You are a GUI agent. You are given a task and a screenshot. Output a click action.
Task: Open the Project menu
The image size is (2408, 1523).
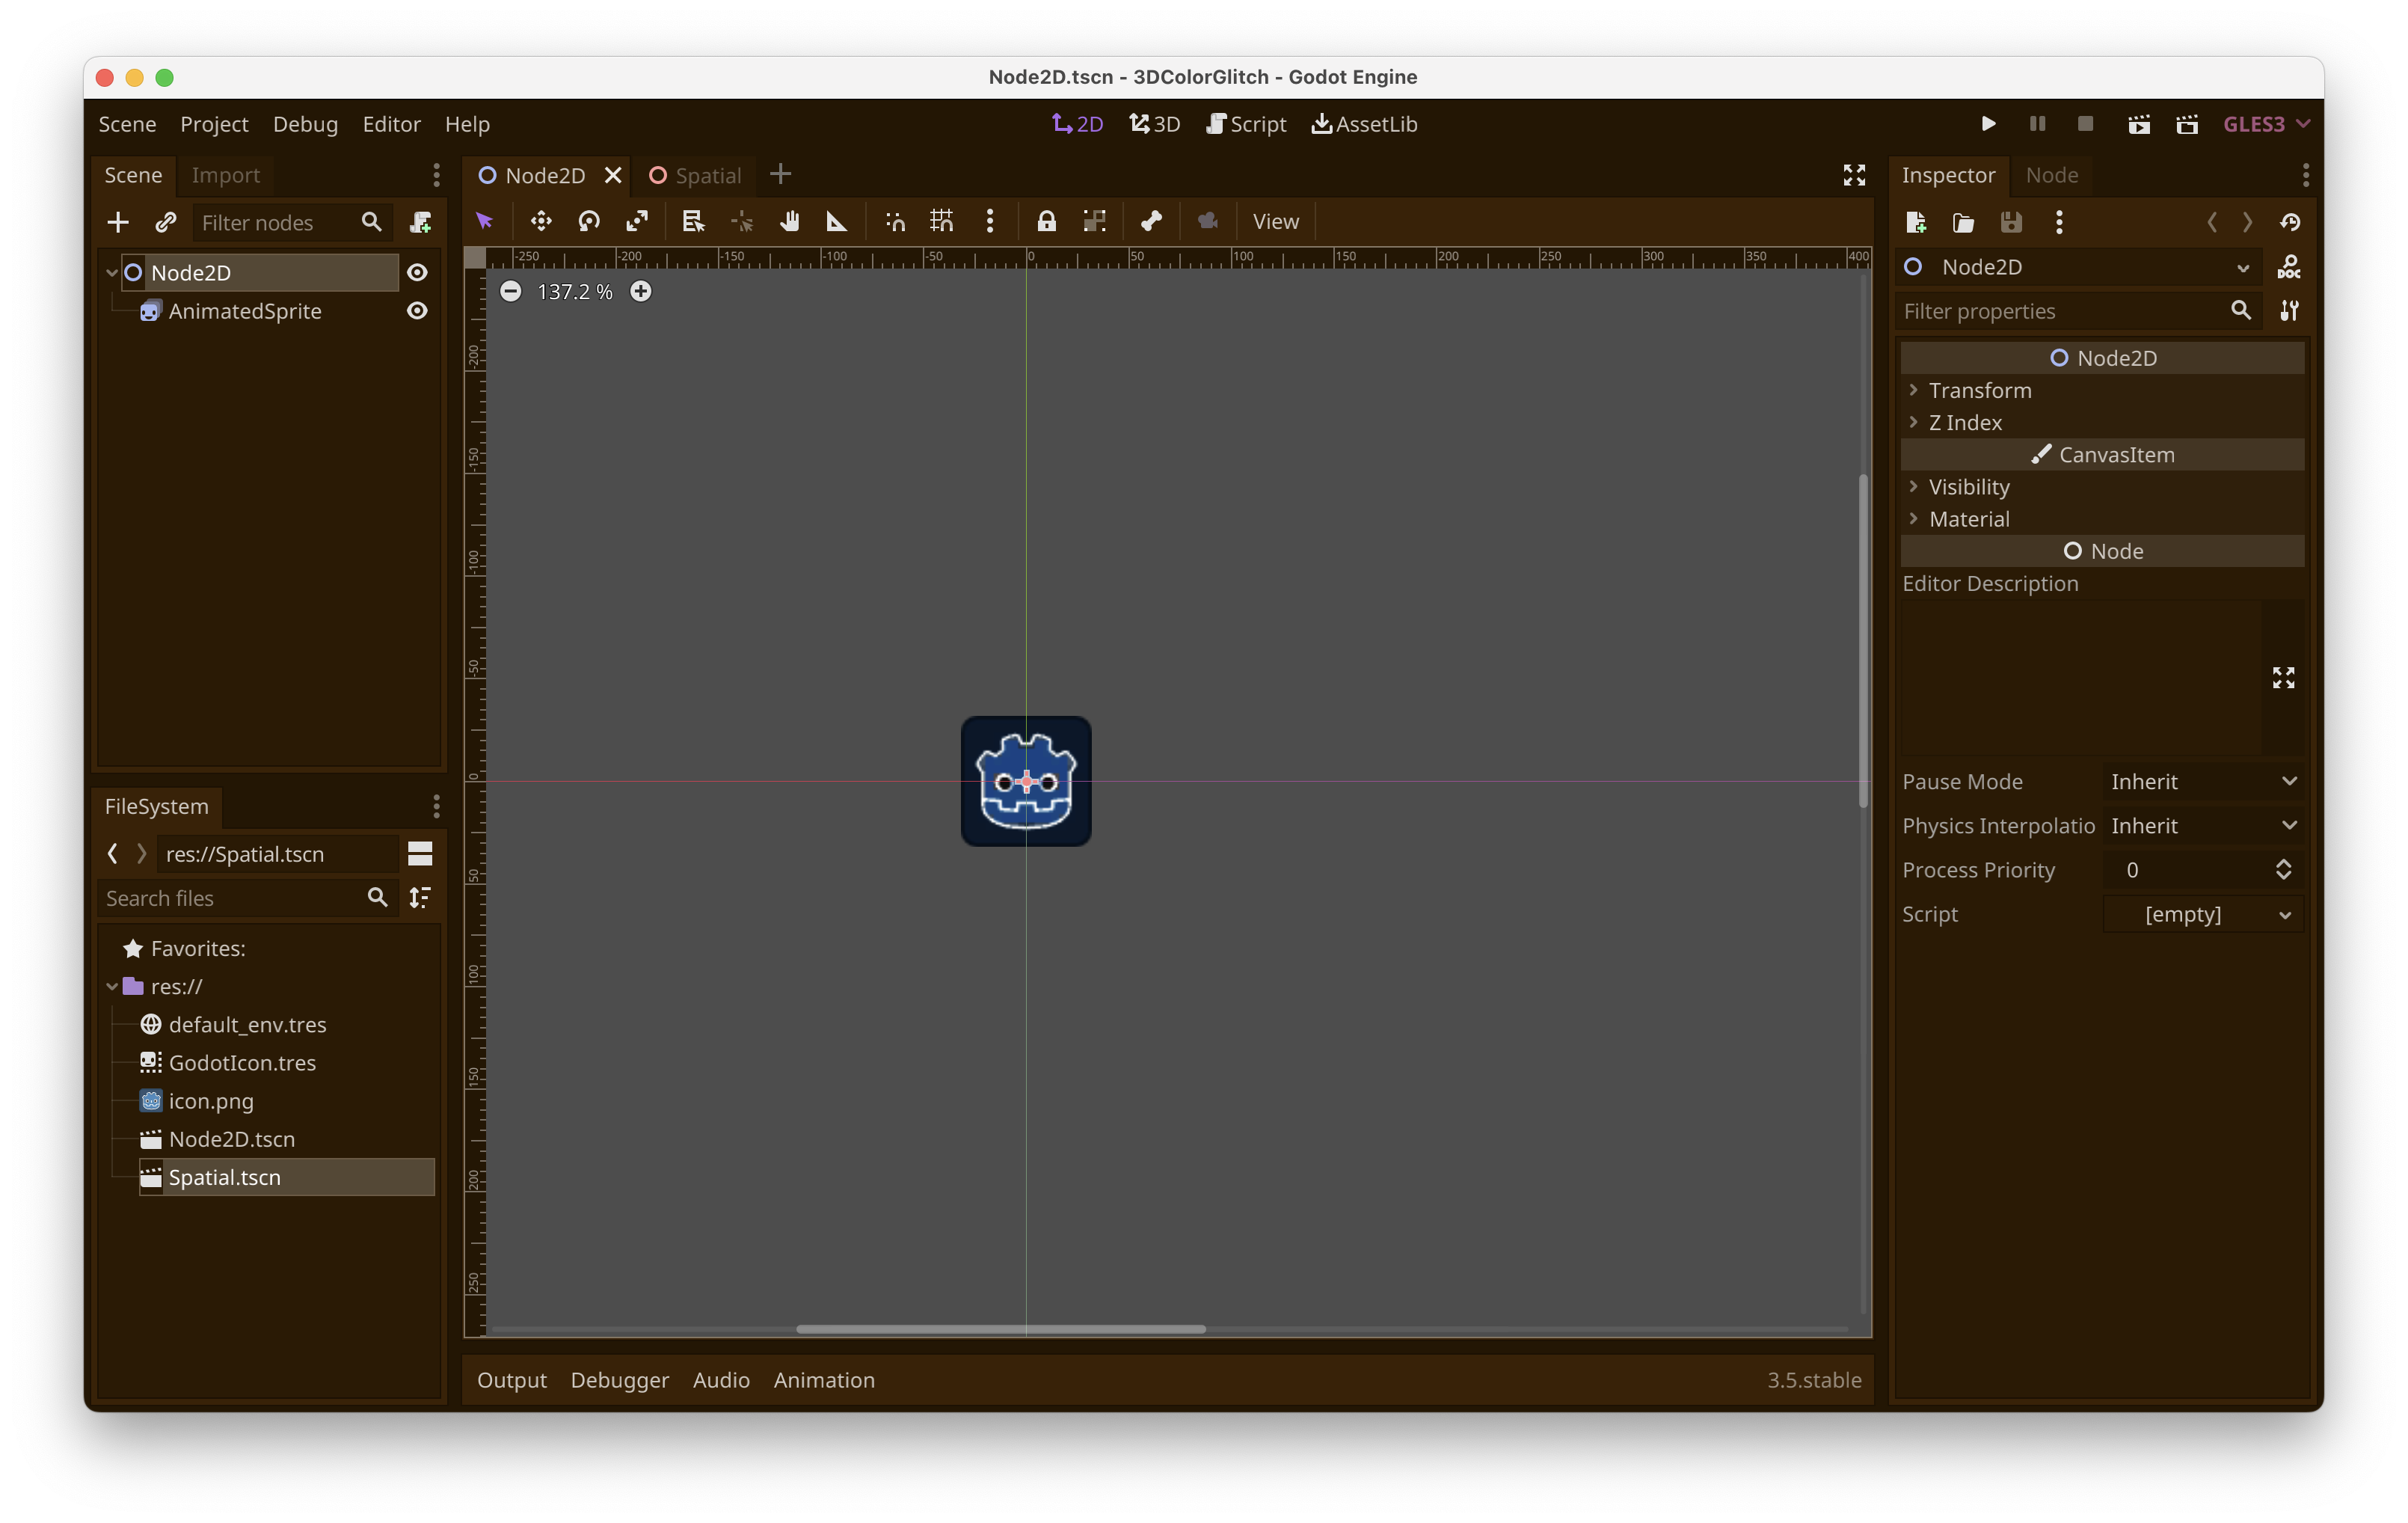[213, 123]
